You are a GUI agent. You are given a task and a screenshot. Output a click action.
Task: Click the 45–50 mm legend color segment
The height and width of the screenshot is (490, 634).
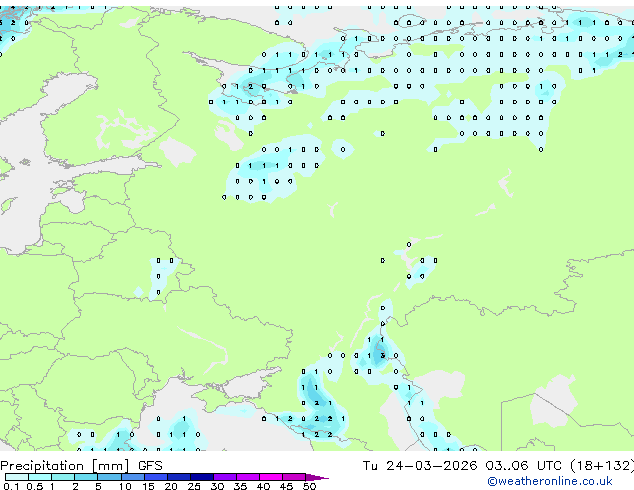tap(294, 477)
